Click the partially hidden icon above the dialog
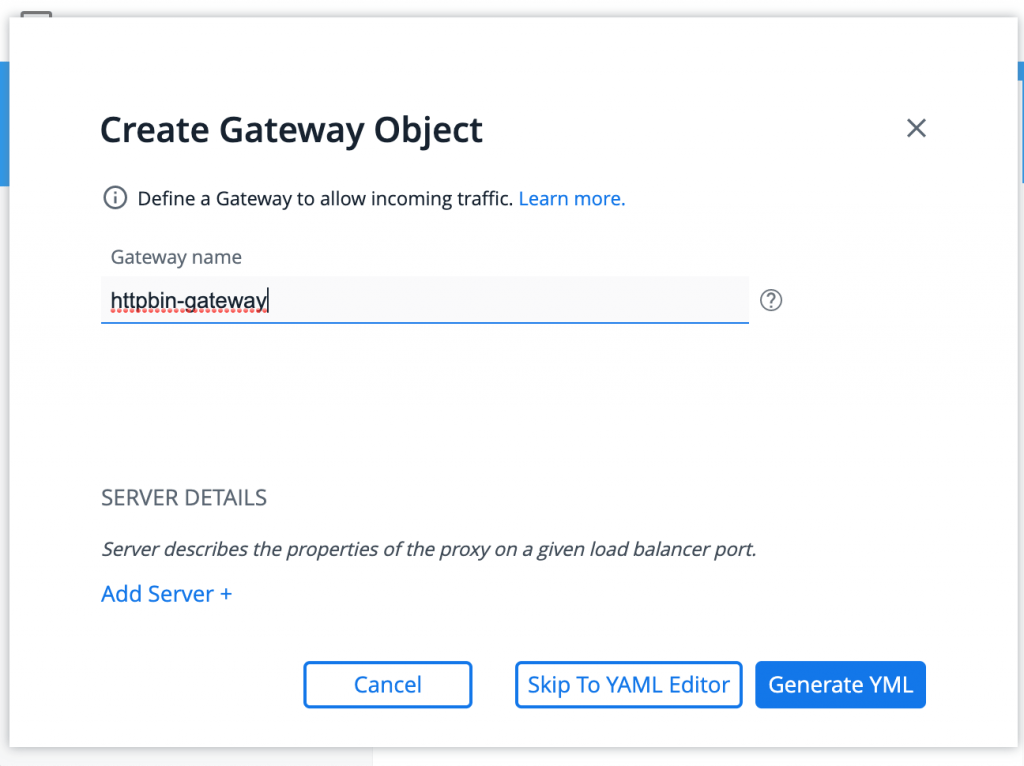The width and height of the screenshot is (1024, 766). pyautogui.click(x=36, y=14)
